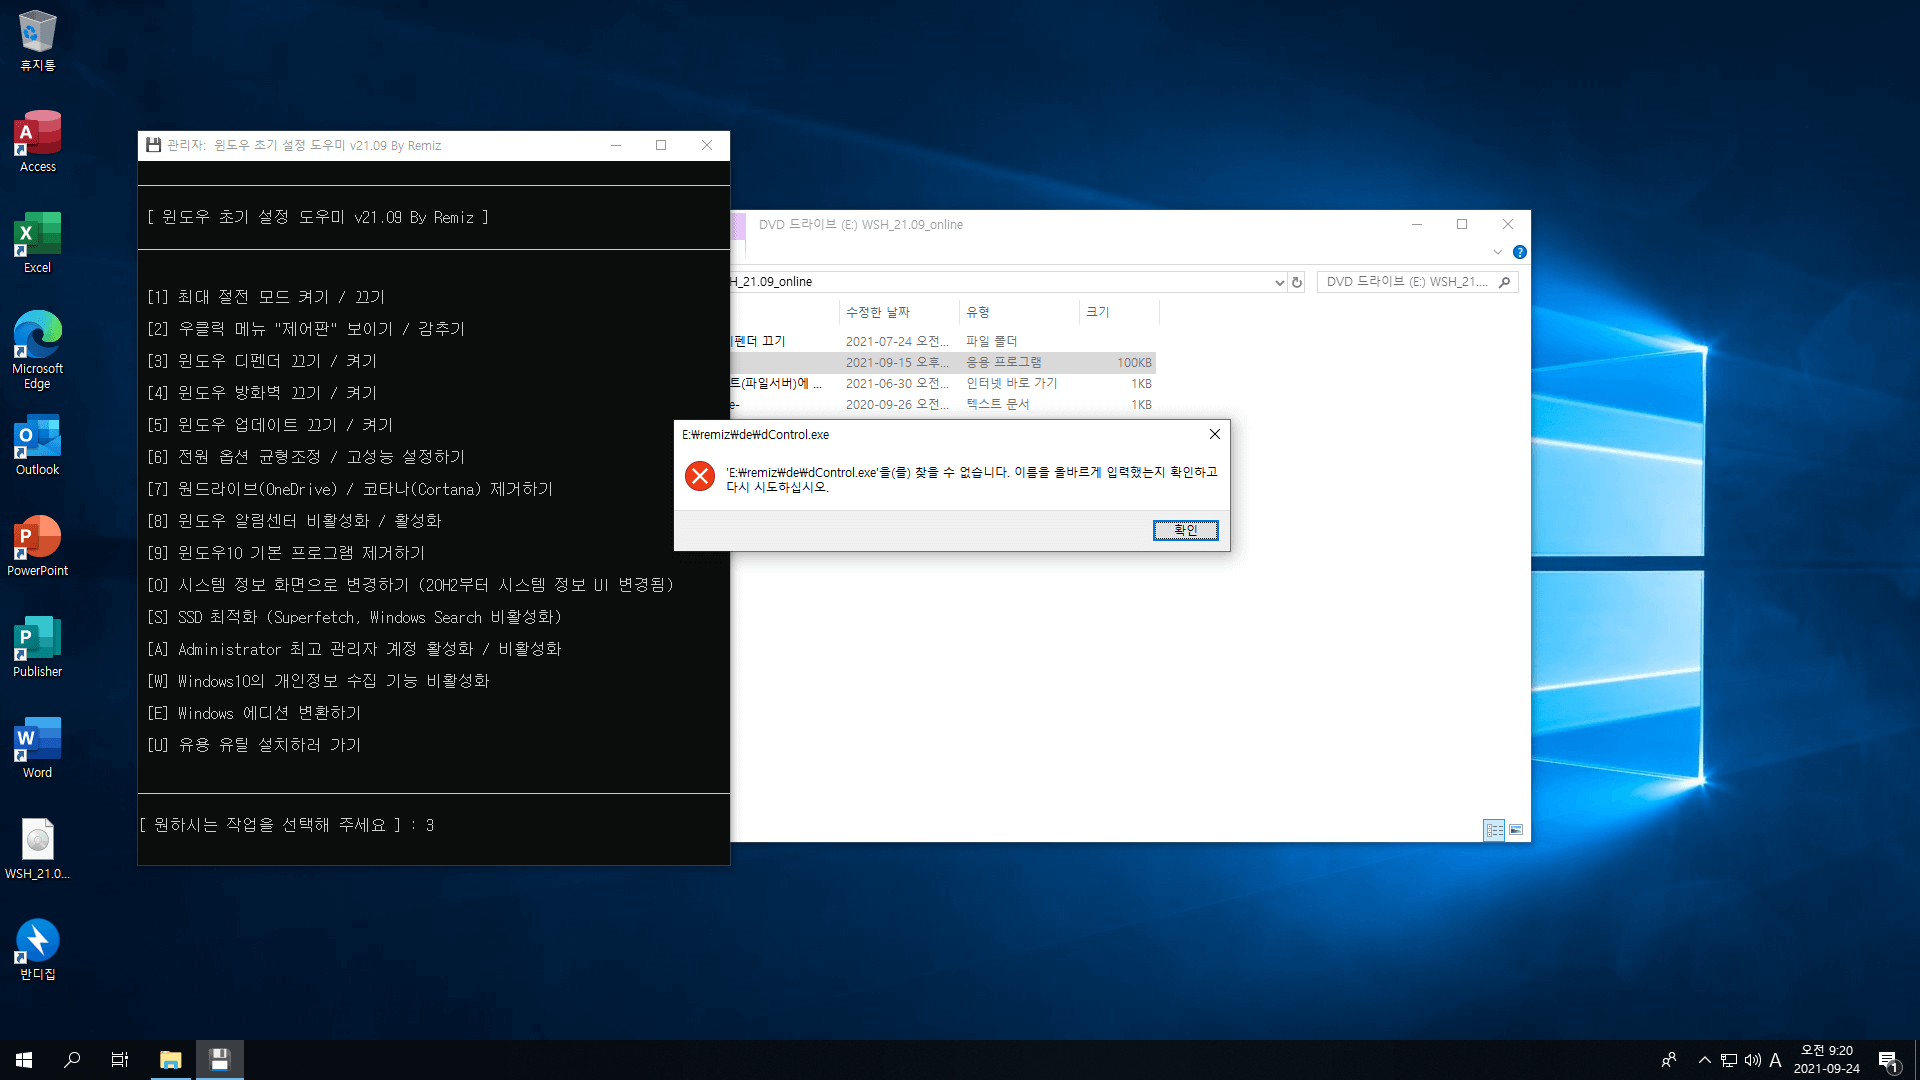Viewport: 1920px width, 1080px height.
Task: Click menu line [E] Windows 에디션 변환하기
Action: tap(254, 713)
